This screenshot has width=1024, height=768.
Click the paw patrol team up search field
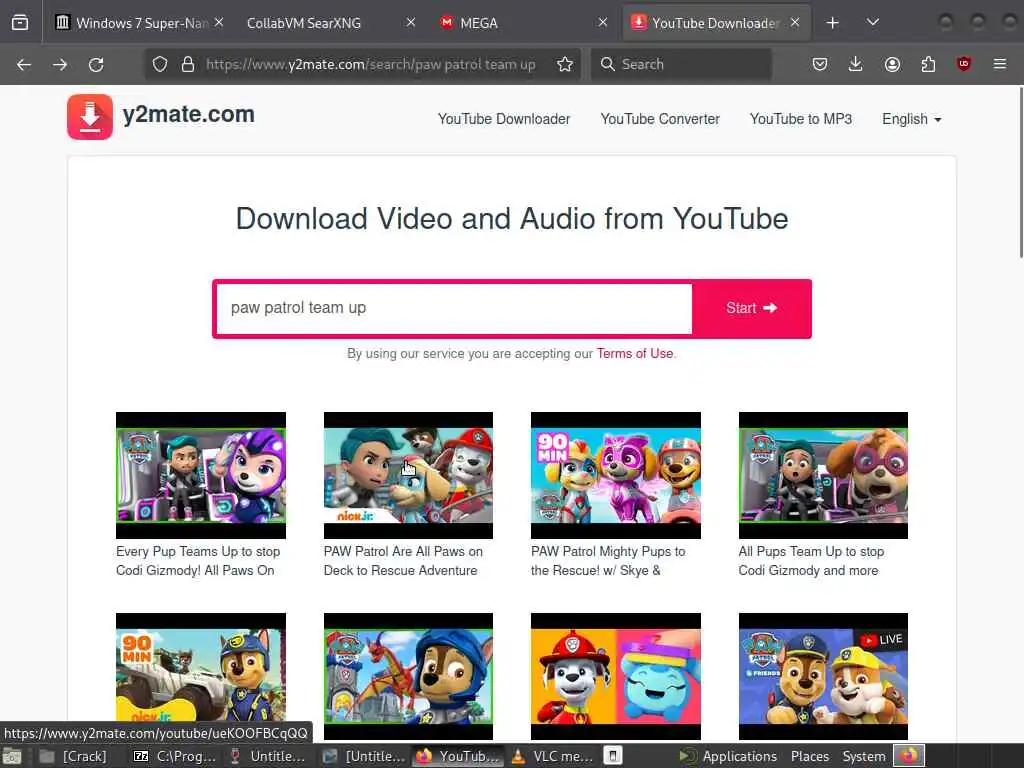point(454,308)
